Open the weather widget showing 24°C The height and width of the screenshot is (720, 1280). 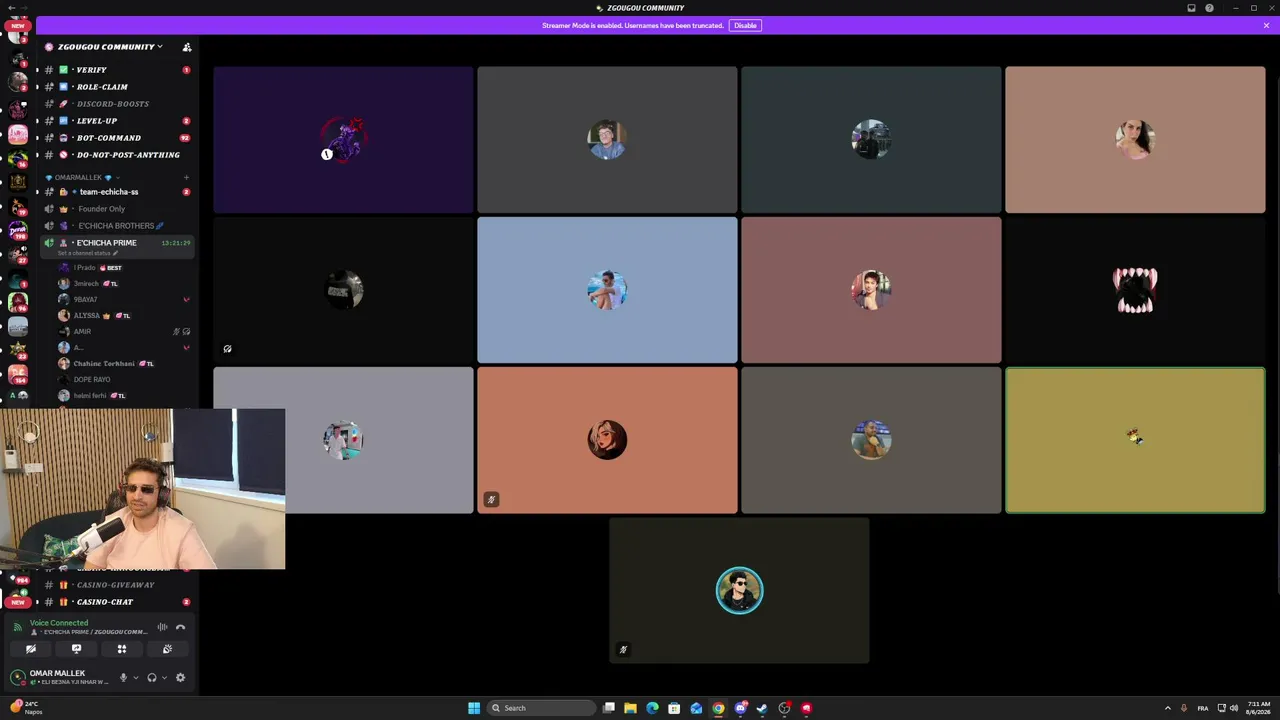[x=27, y=708]
